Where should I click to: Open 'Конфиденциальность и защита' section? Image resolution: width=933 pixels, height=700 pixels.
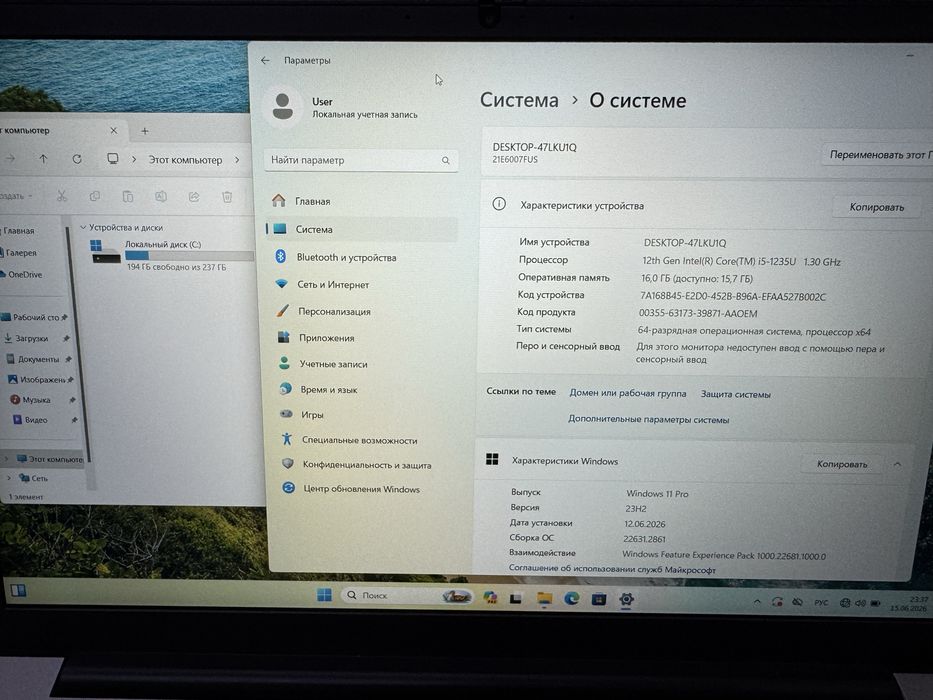coord(367,464)
